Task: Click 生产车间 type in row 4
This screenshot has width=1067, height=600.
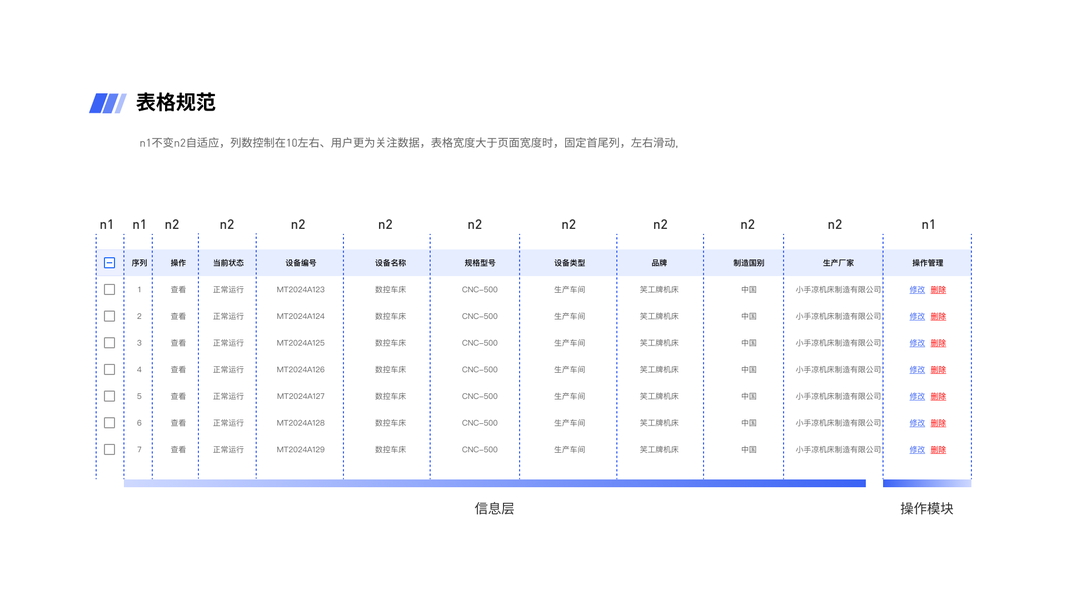Action: point(570,369)
